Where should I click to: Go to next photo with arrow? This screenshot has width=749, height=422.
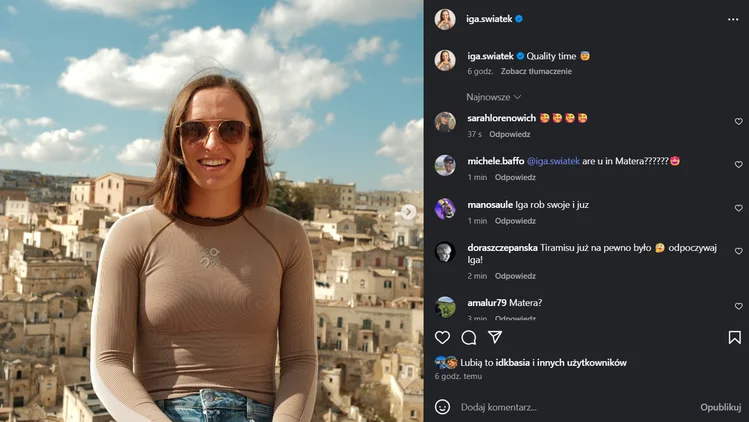408,212
